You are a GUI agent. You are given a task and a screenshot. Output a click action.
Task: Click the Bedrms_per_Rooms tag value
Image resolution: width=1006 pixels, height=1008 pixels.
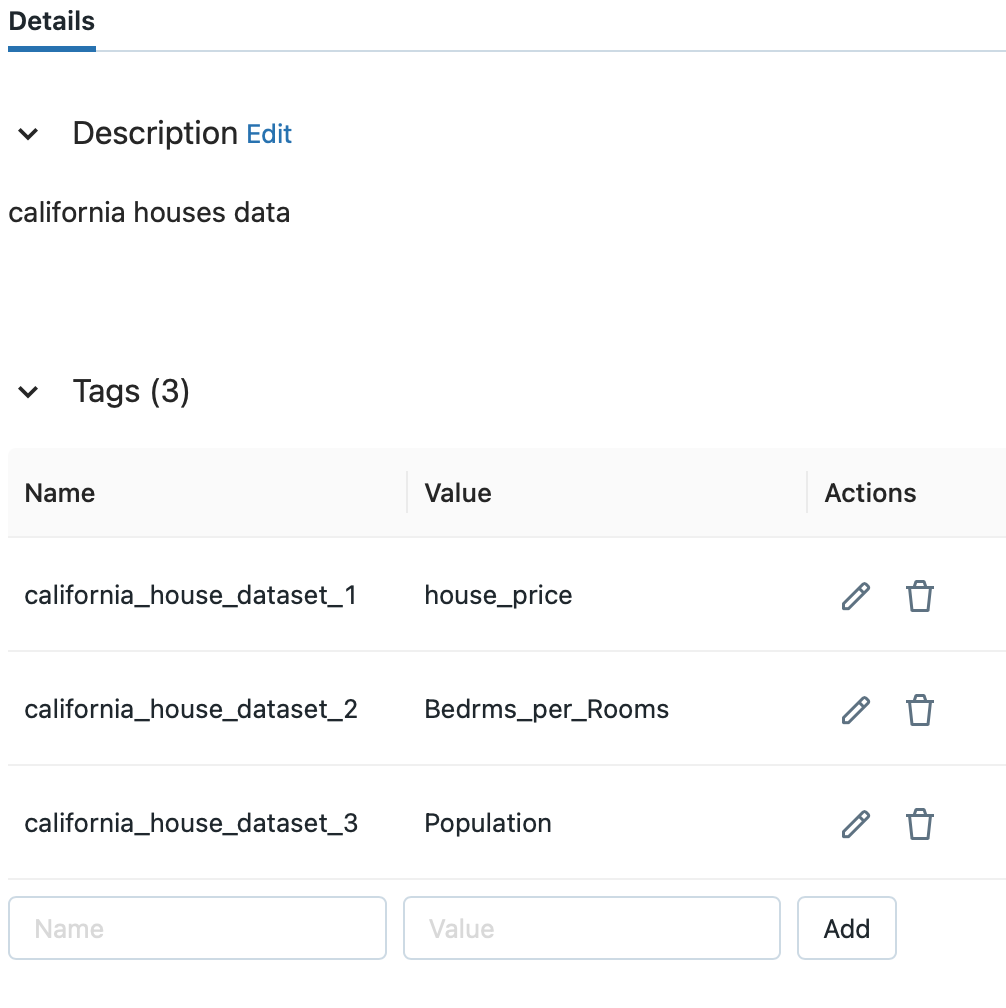click(x=546, y=709)
